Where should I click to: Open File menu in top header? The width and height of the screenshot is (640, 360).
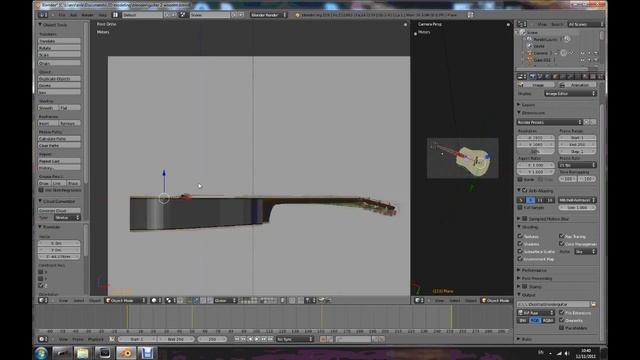click(x=62, y=15)
